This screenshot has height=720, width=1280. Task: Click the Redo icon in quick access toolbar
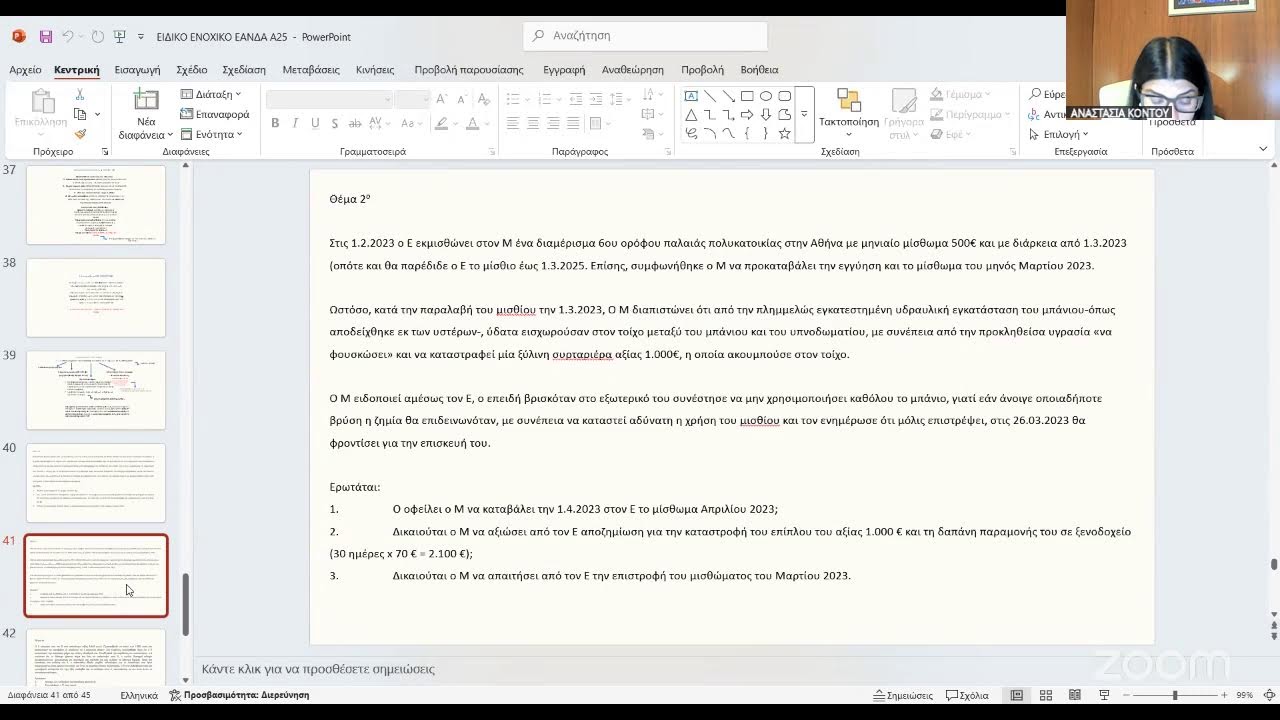(97, 37)
